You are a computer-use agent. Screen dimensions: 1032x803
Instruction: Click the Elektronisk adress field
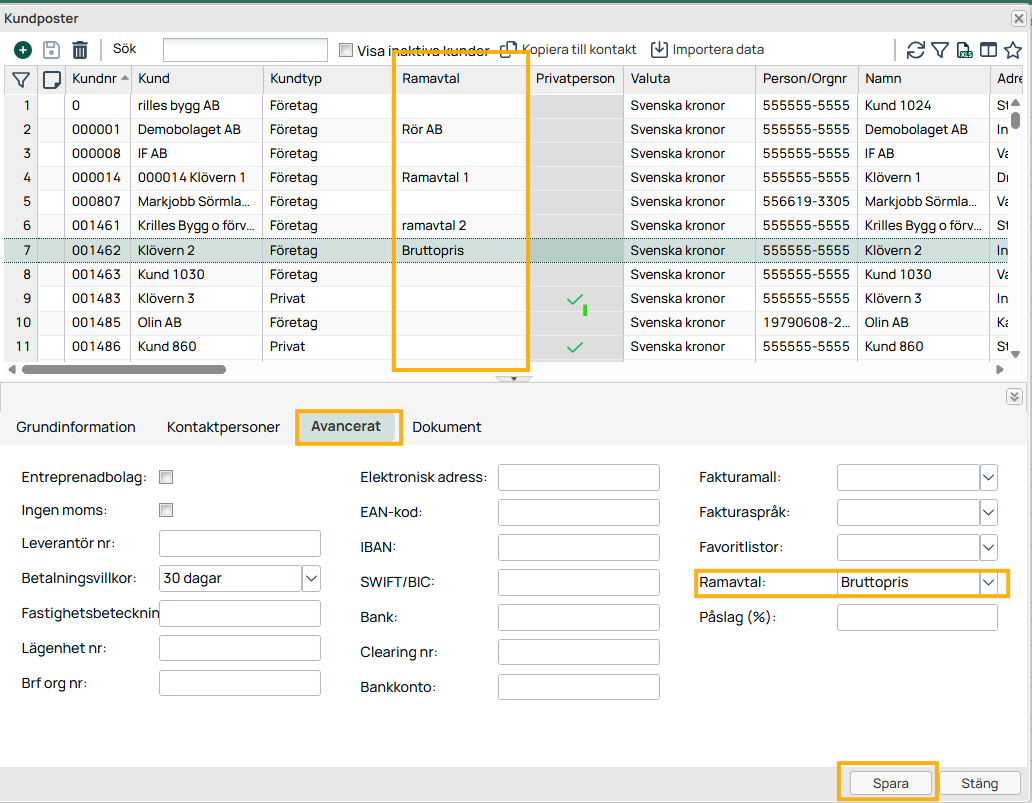(x=579, y=478)
